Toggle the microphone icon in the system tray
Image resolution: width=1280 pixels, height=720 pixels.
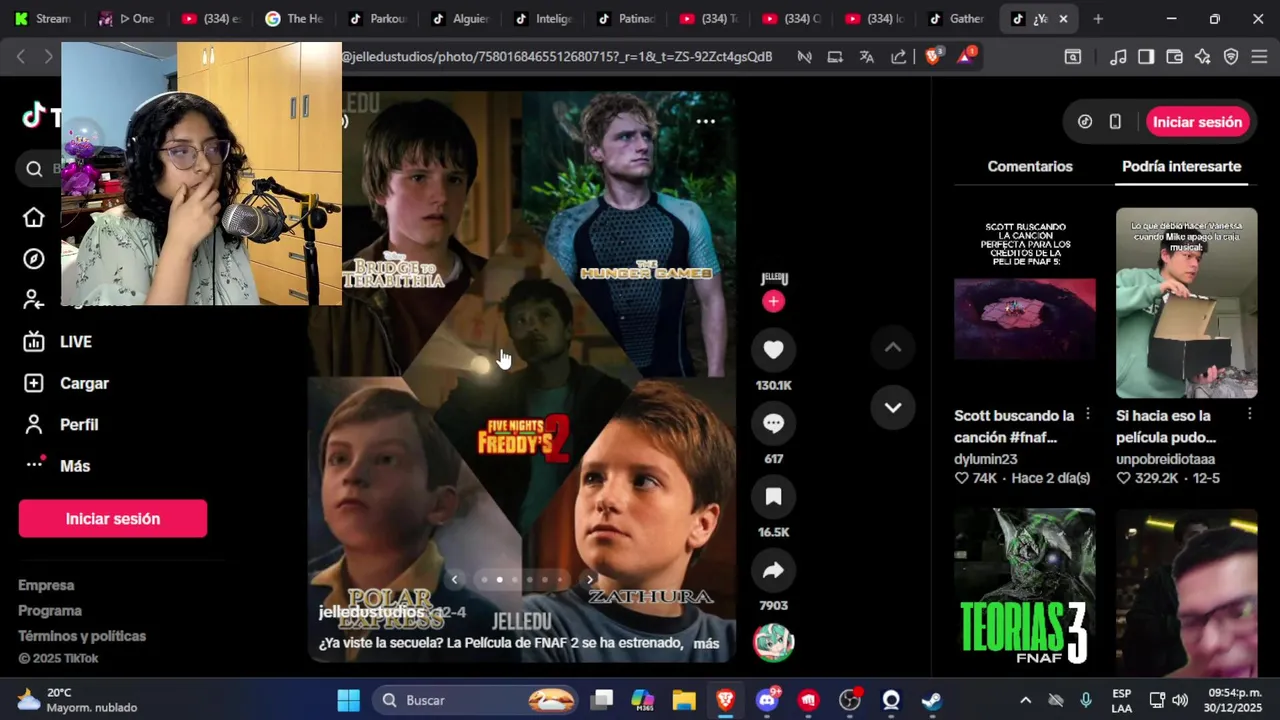tap(1086, 700)
